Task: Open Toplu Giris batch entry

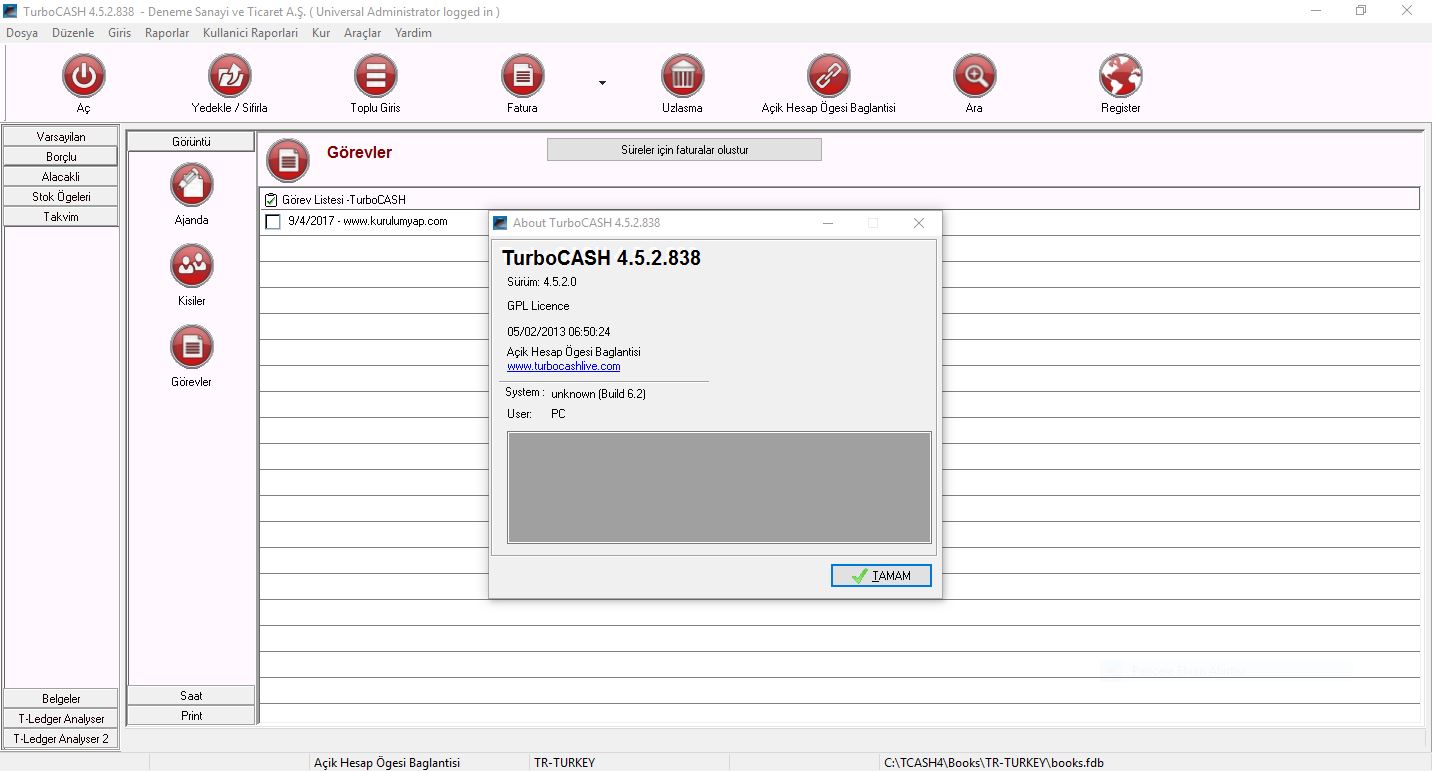Action: (x=375, y=76)
